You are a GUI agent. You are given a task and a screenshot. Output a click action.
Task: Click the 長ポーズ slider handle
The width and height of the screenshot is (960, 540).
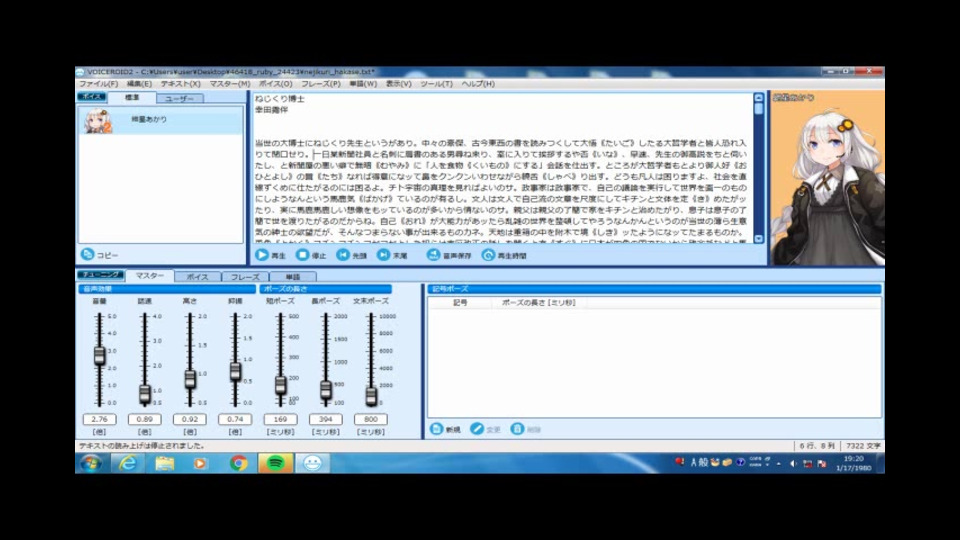pyautogui.click(x=326, y=389)
